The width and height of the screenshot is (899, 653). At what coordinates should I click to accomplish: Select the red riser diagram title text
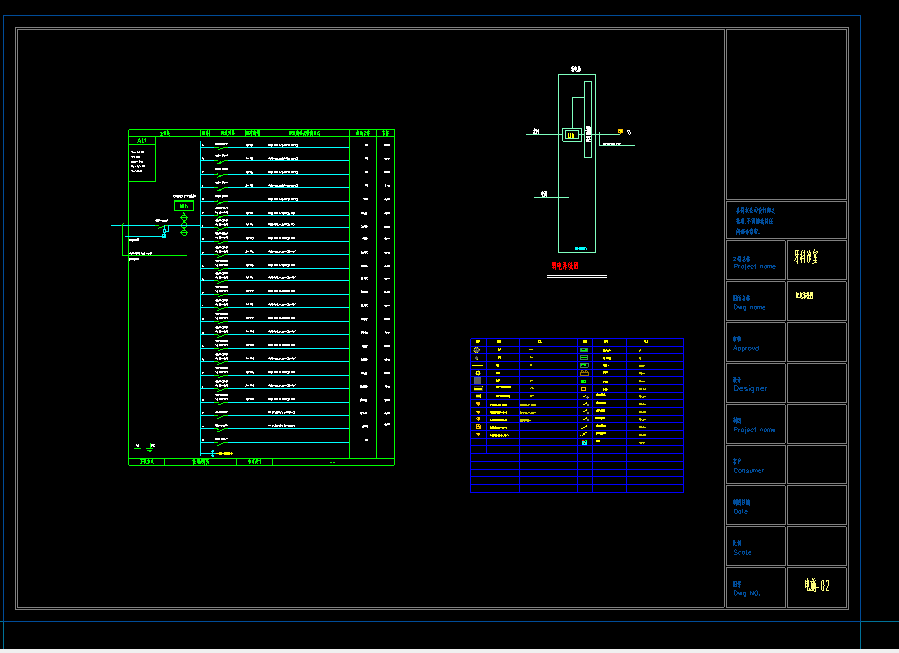point(564,267)
